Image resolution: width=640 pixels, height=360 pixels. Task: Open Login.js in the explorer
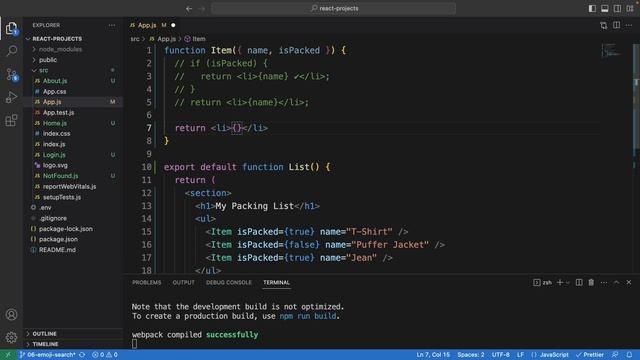[54, 155]
